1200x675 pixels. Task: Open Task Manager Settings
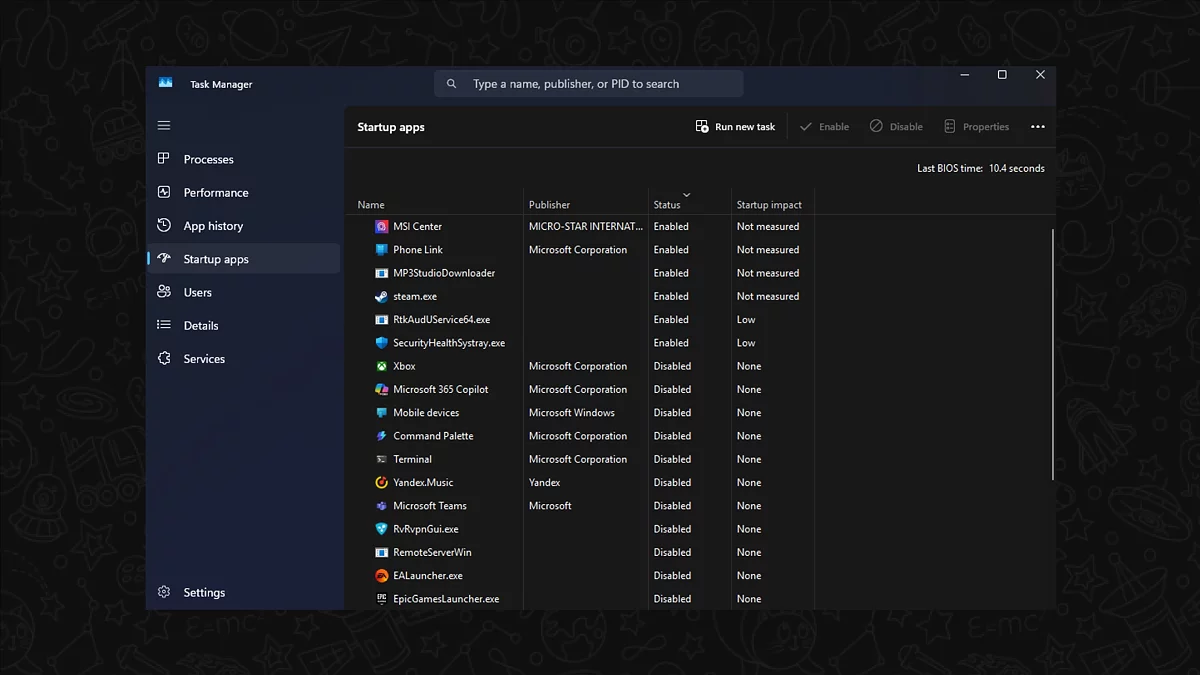pos(204,593)
